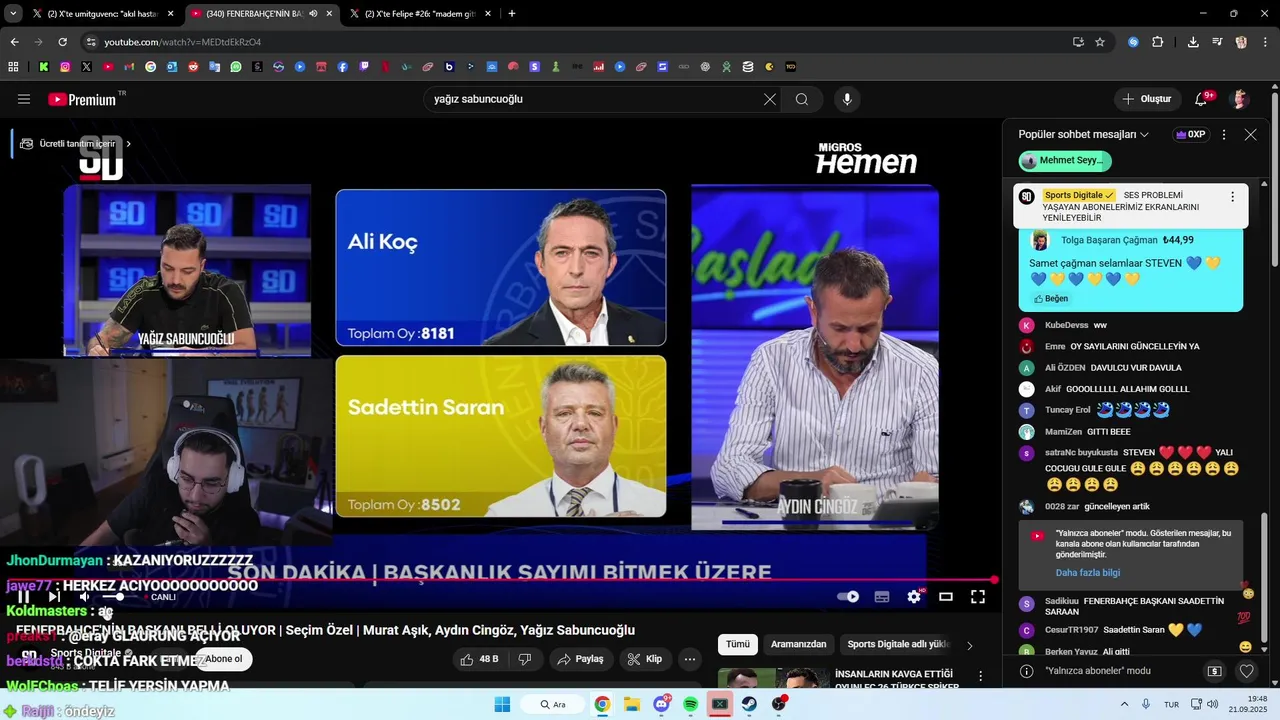Skip to the next video
Image resolution: width=1280 pixels, height=720 pixels.
point(54,597)
